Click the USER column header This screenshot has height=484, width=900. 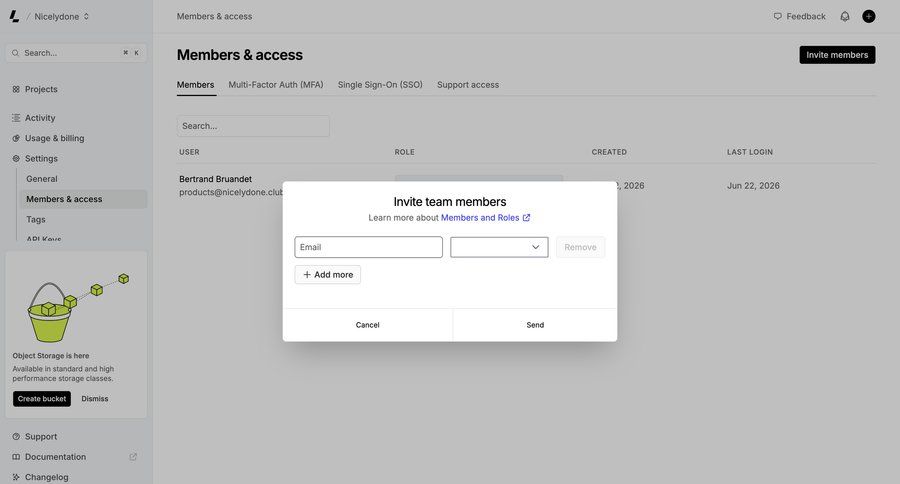189,152
